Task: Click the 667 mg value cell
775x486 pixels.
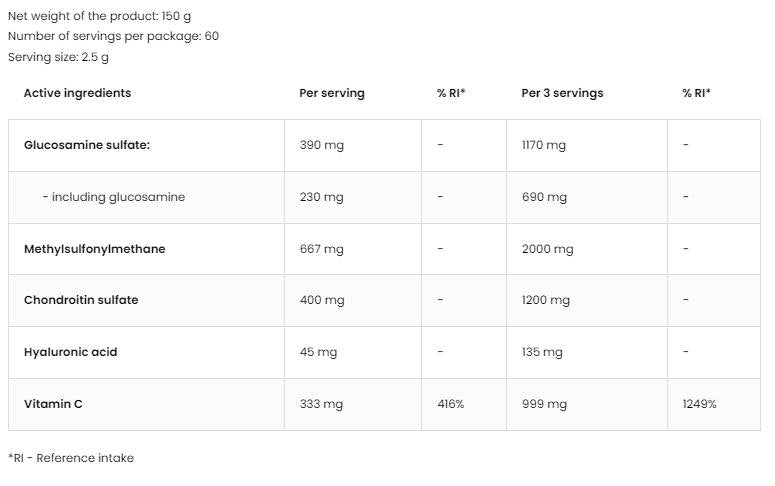Action: (x=321, y=249)
